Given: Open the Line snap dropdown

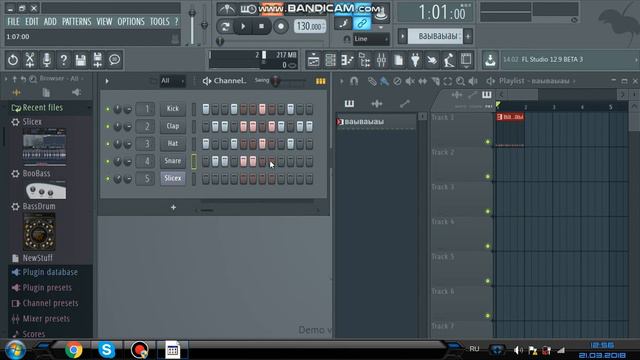Looking at the screenshot, I should (371, 39).
